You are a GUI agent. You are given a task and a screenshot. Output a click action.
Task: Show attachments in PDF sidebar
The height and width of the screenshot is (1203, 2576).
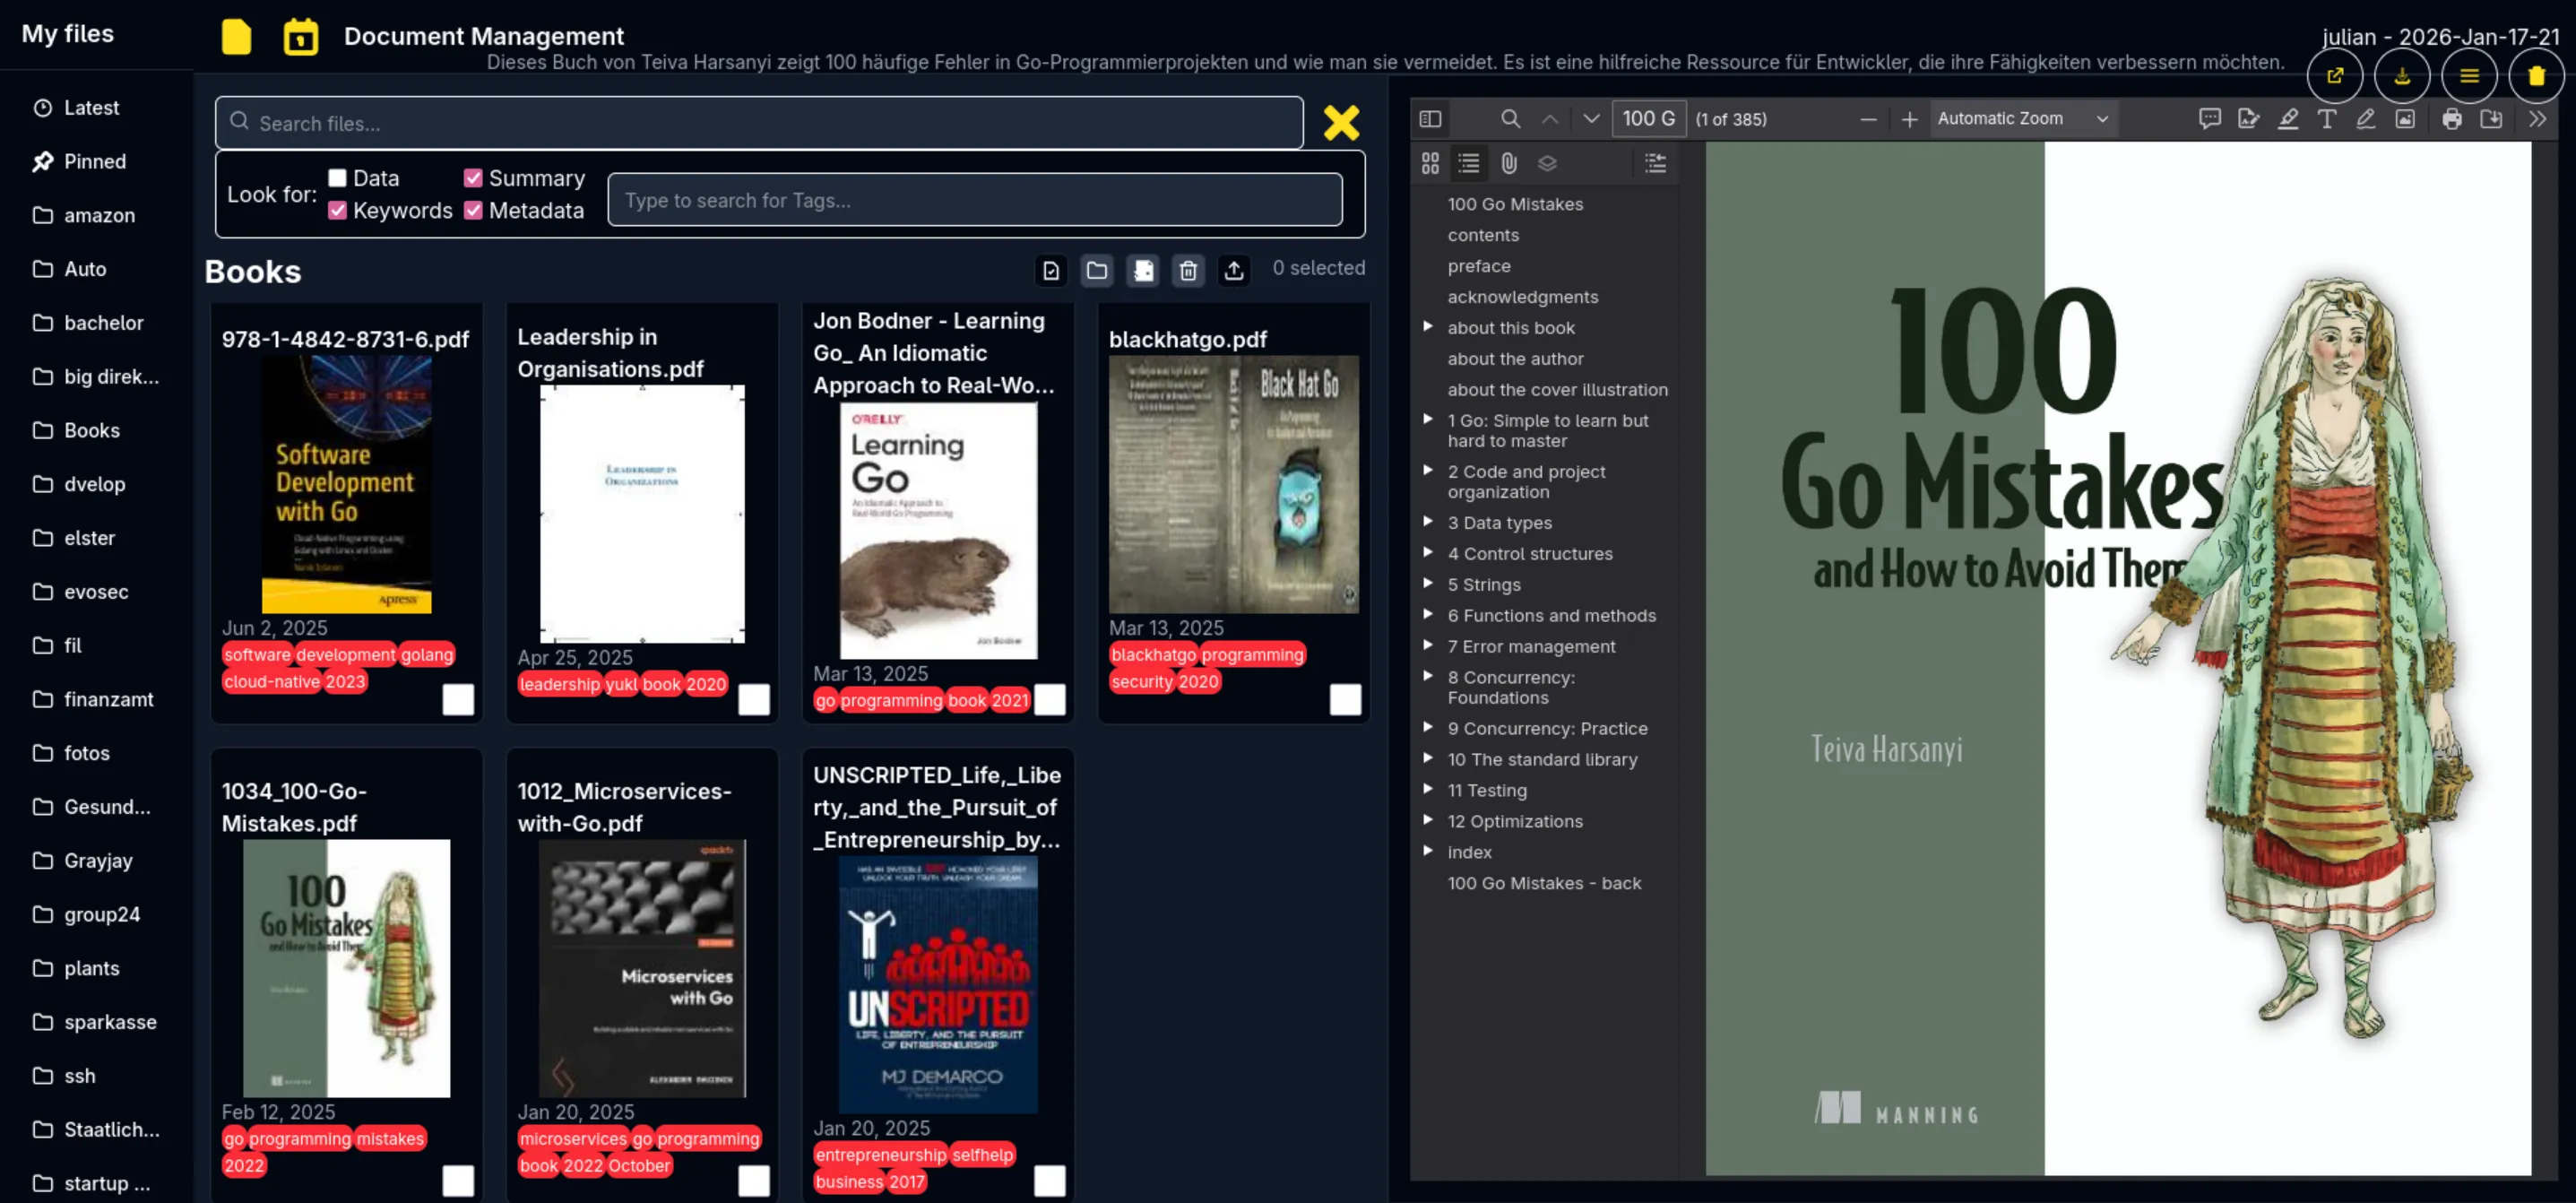click(1508, 163)
